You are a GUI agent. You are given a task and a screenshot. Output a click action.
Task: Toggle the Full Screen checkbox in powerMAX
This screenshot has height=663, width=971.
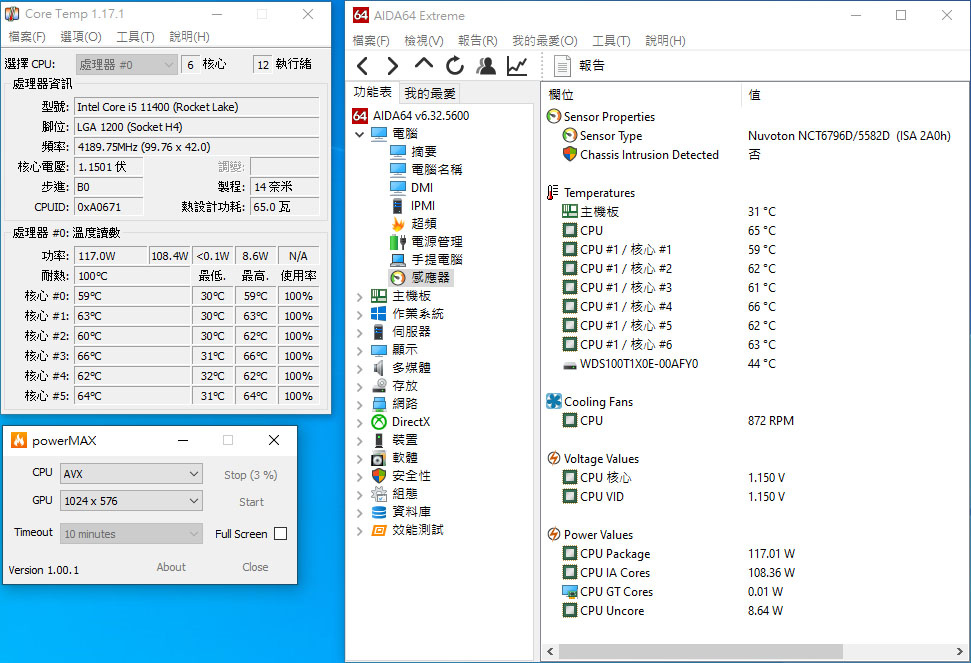point(281,534)
